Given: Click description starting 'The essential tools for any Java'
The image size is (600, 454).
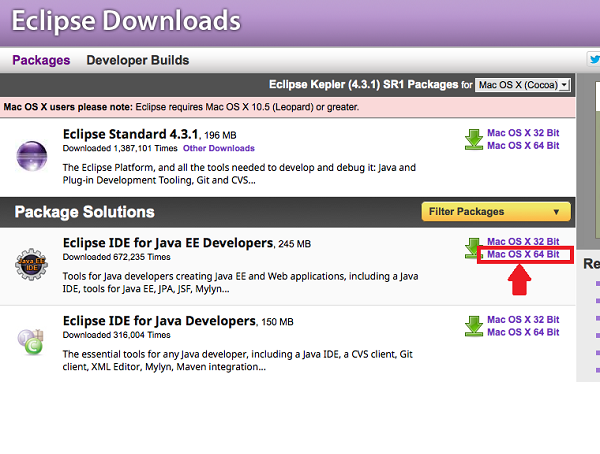Looking at the screenshot, I should [238, 361].
